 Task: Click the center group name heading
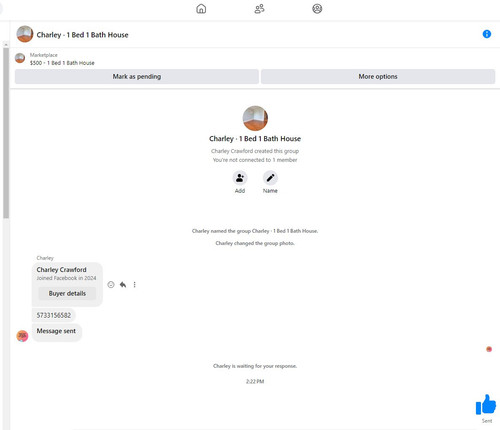255,139
